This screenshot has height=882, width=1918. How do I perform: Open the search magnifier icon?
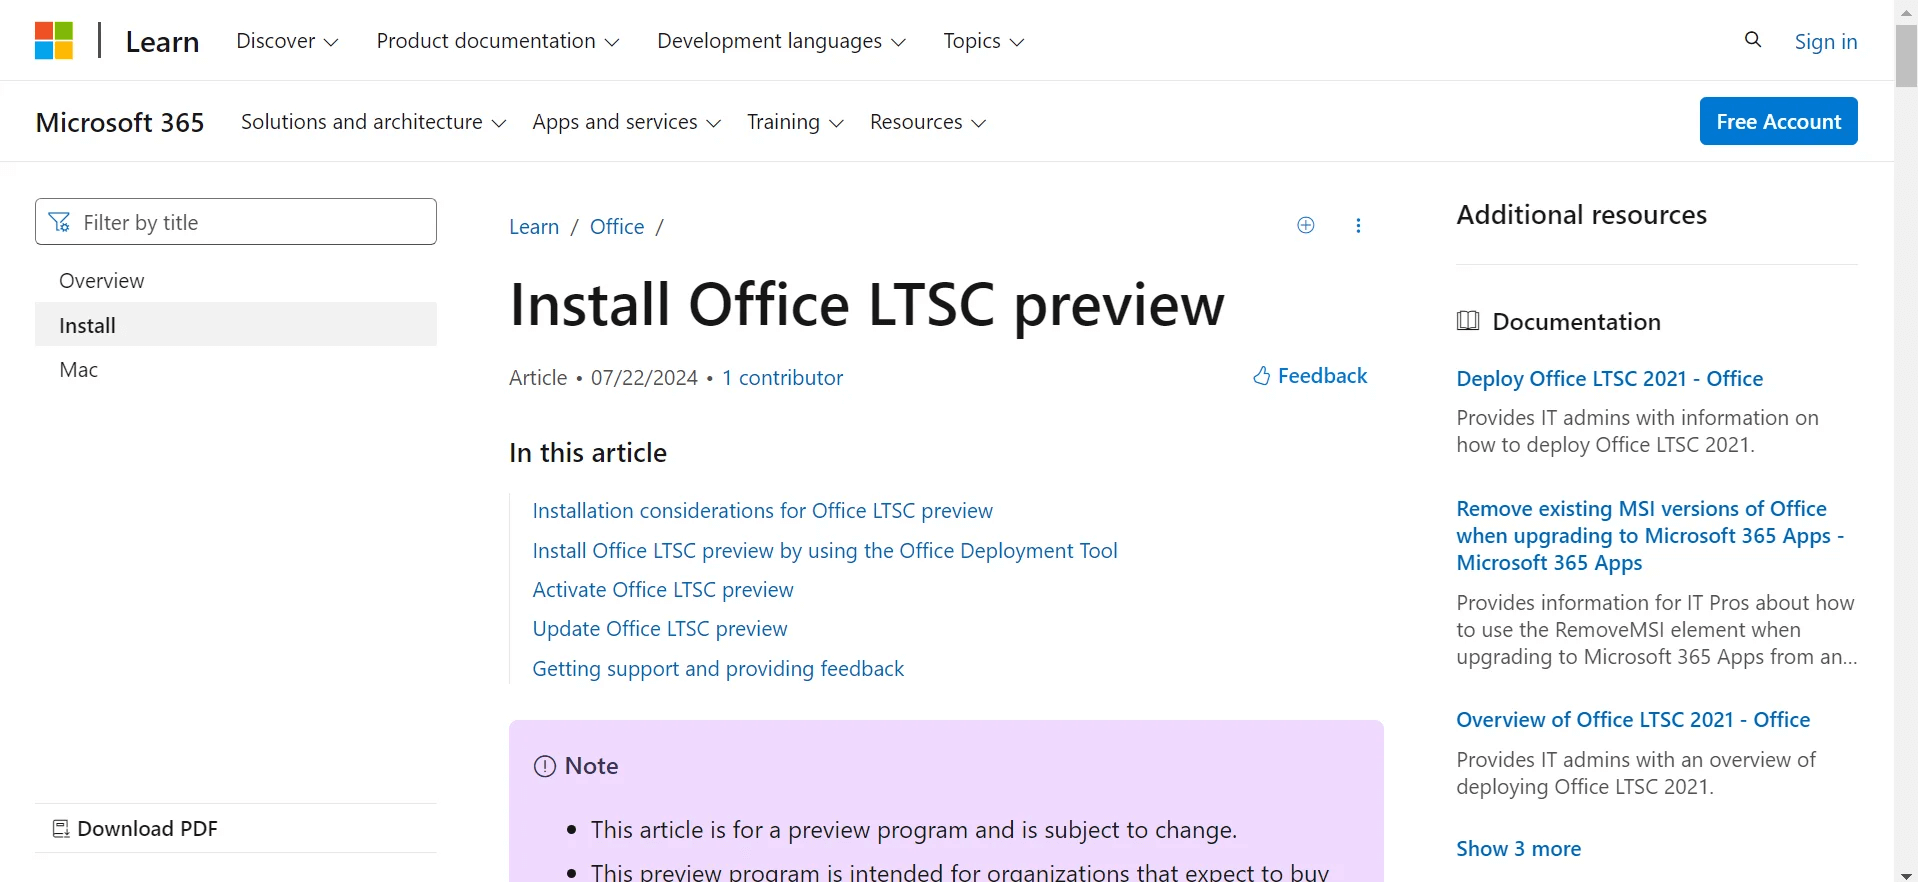(x=1753, y=40)
